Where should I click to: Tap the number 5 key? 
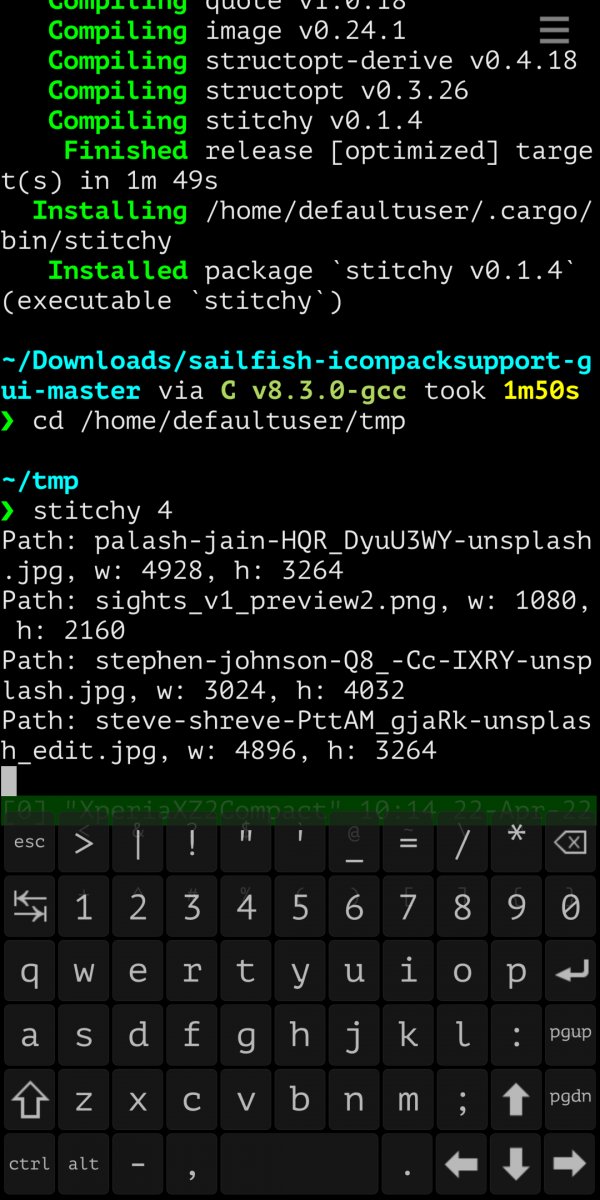[x=300, y=907]
